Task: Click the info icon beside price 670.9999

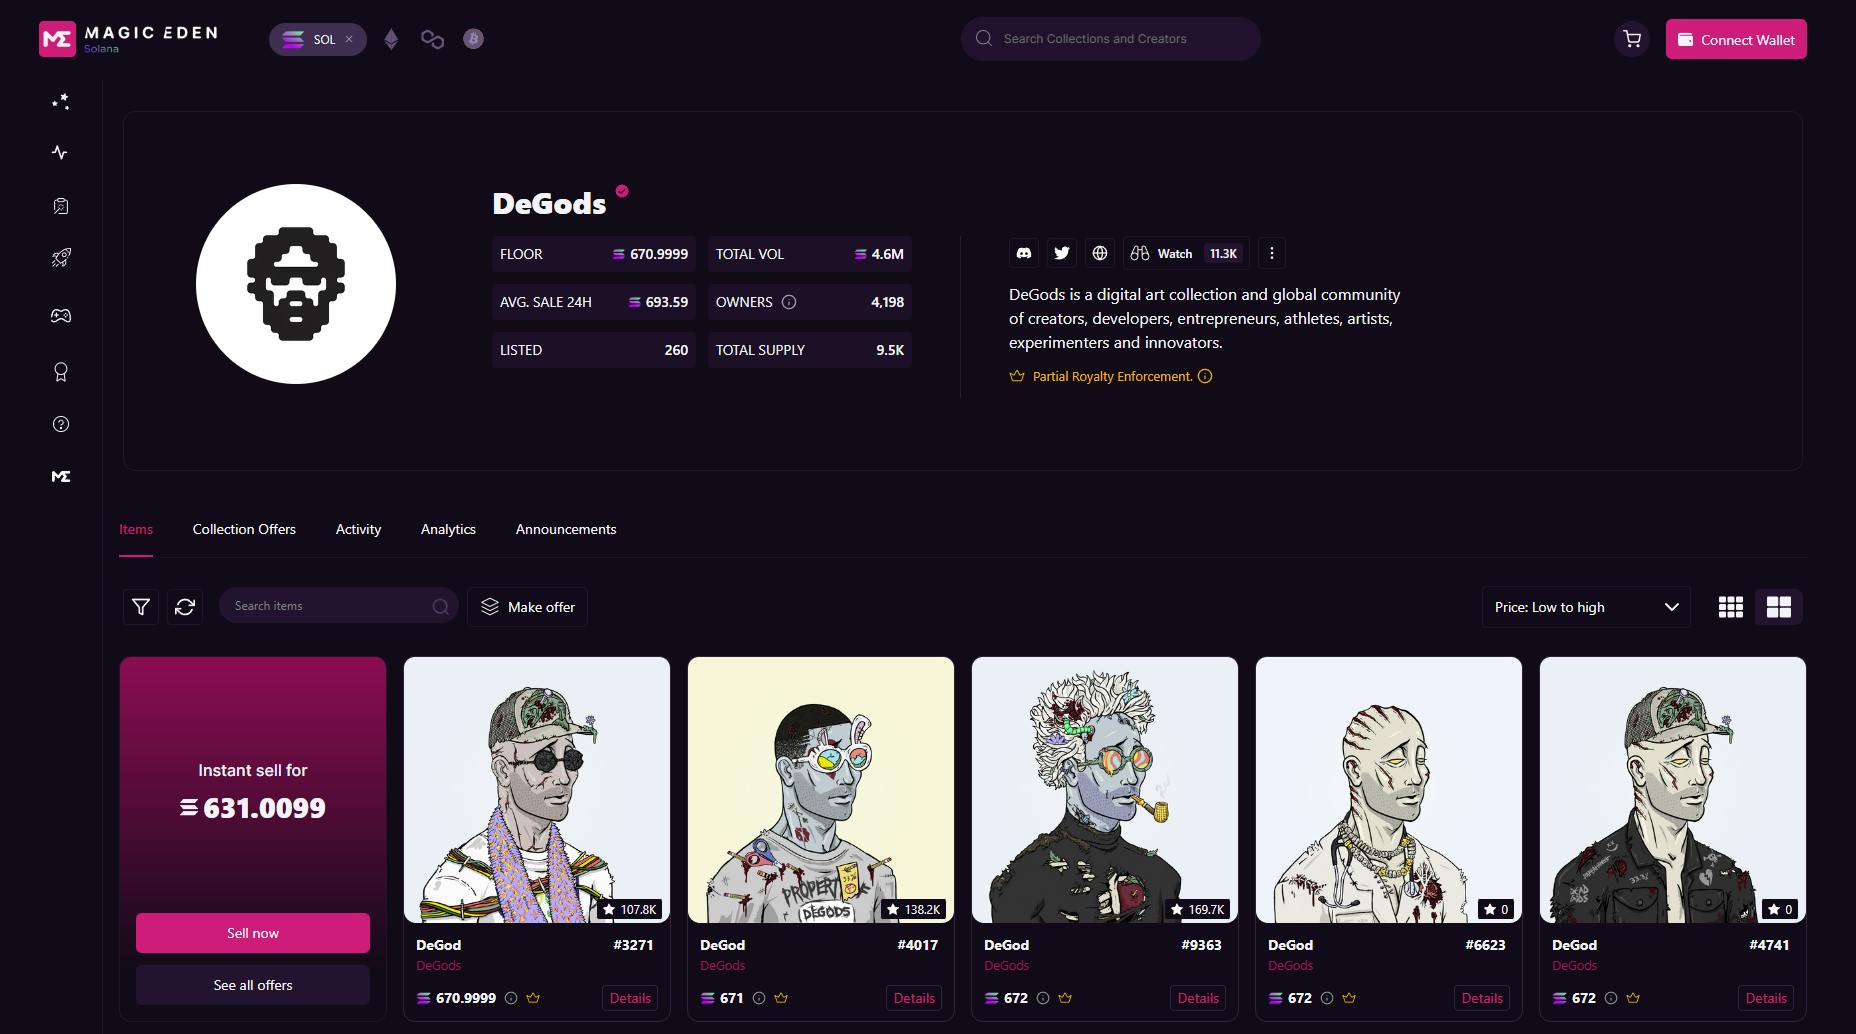Action: pos(511,998)
